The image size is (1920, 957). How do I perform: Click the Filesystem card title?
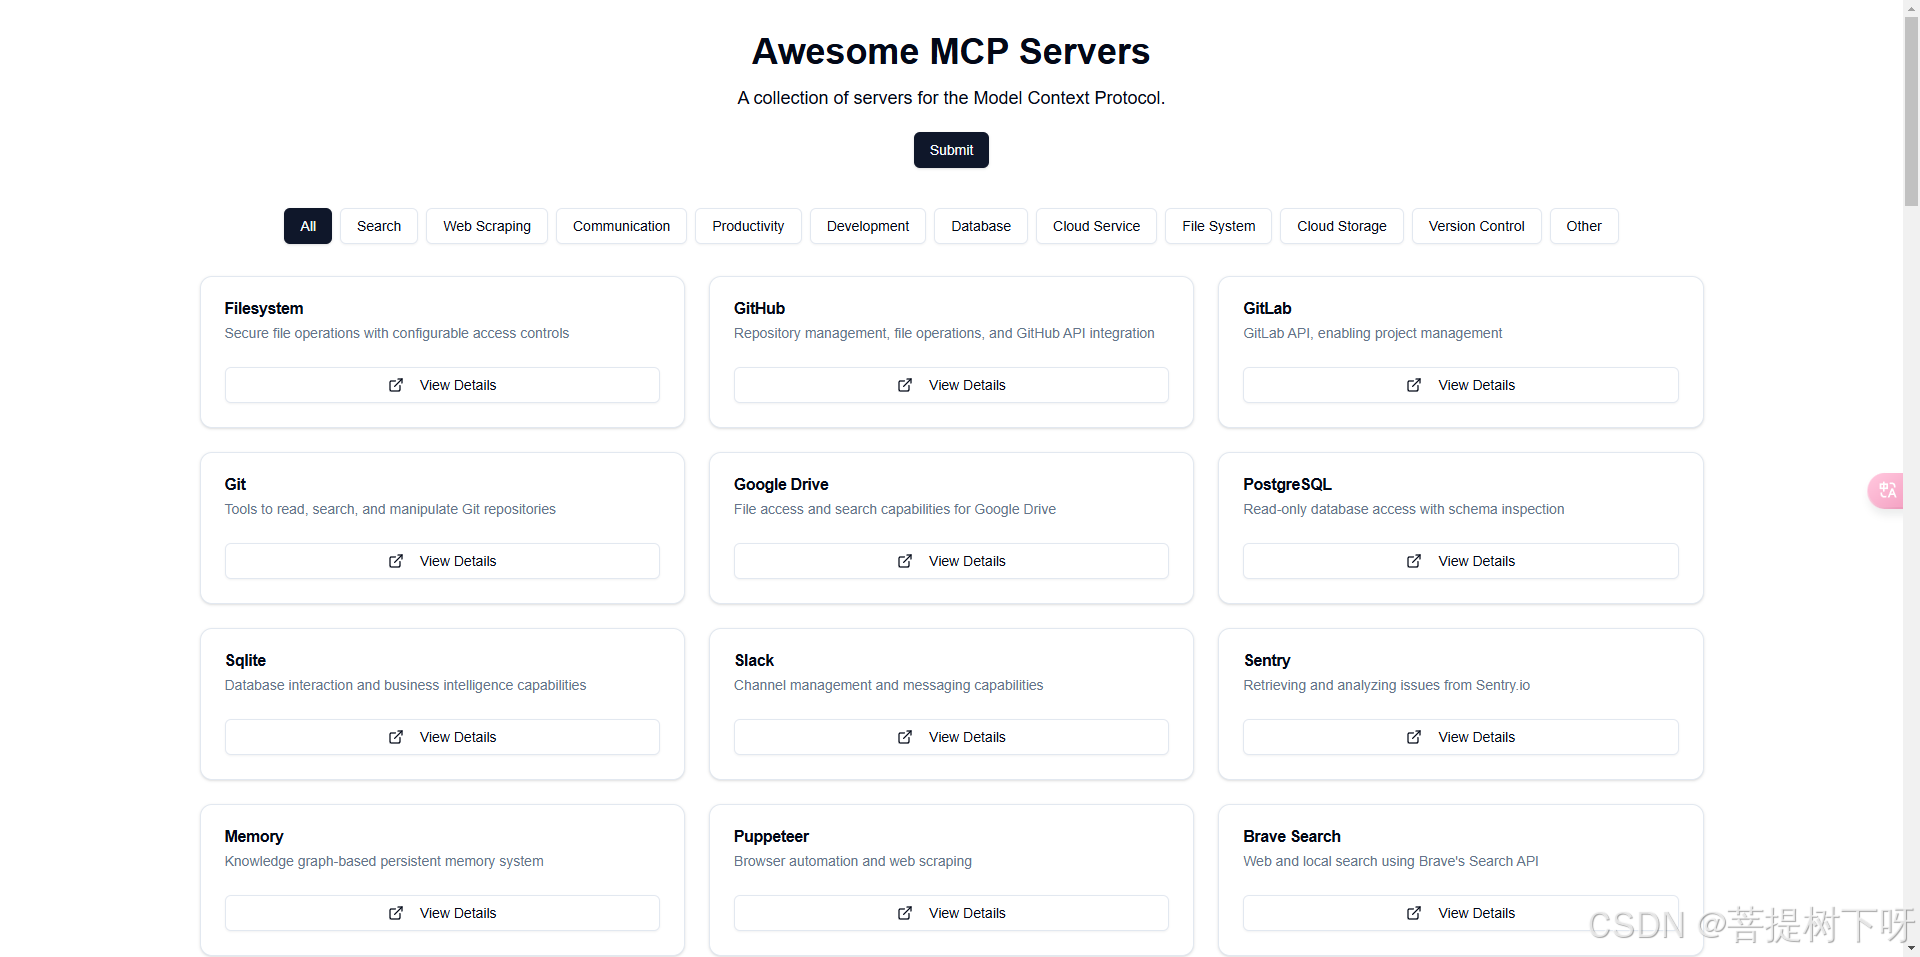(264, 308)
